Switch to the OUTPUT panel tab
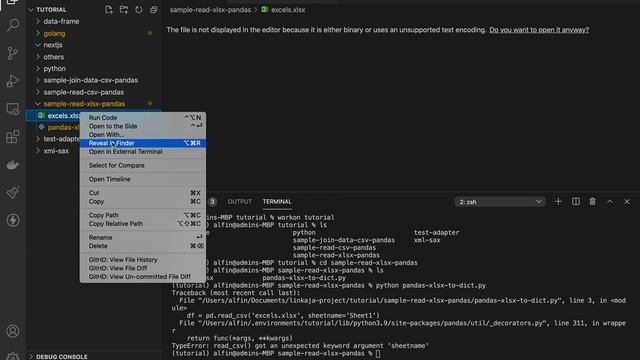 [240, 202]
